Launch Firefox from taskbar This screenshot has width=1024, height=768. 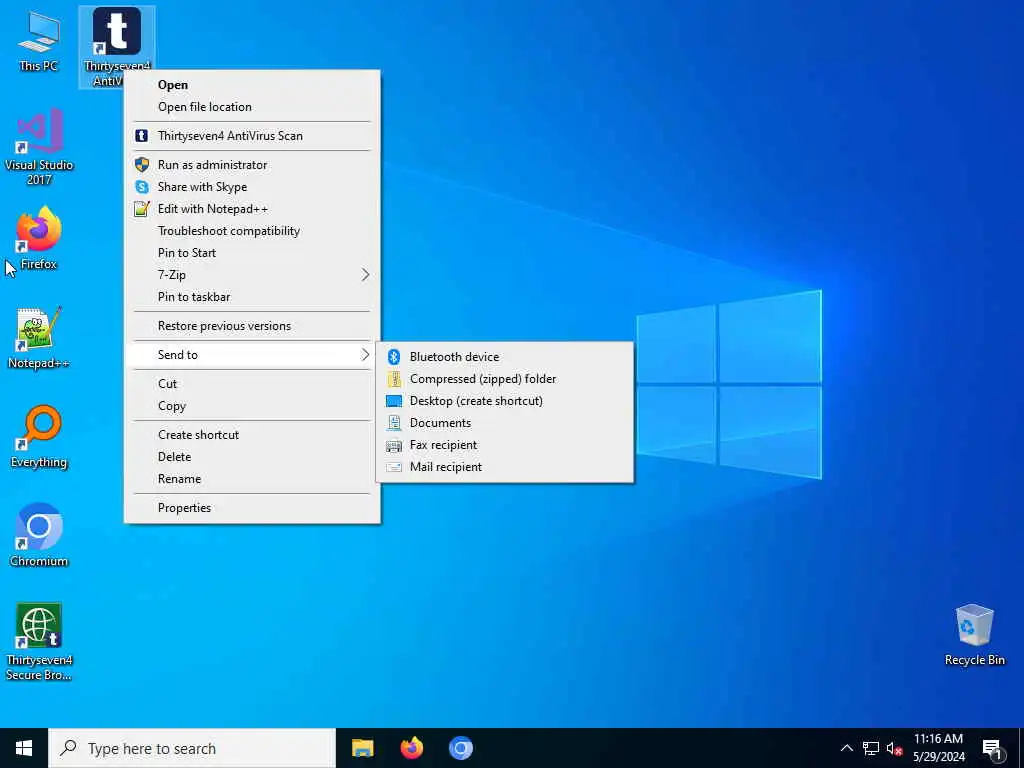411,748
